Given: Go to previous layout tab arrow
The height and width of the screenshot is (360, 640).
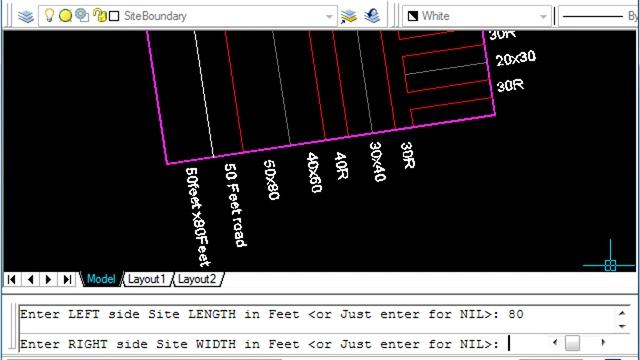Looking at the screenshot, I should 30,280.
